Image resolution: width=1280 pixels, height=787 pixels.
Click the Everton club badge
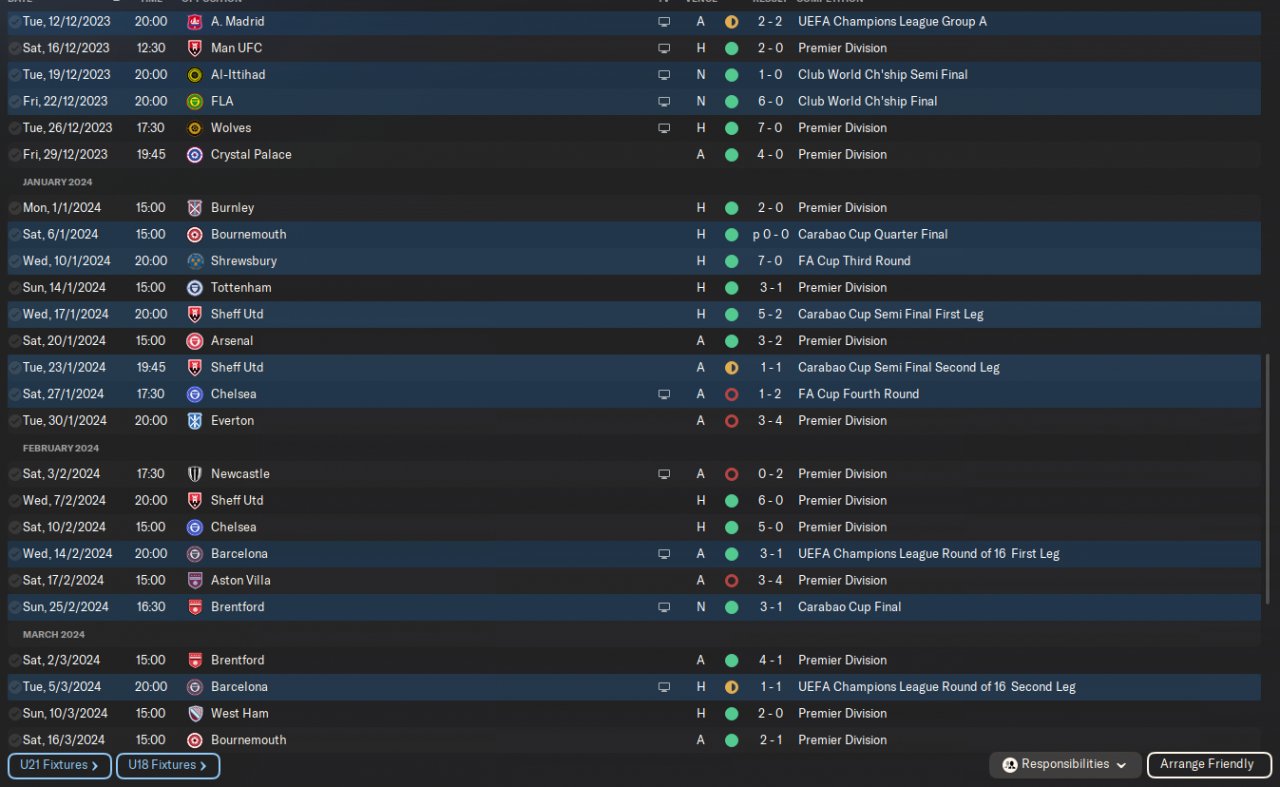point(194,421)
